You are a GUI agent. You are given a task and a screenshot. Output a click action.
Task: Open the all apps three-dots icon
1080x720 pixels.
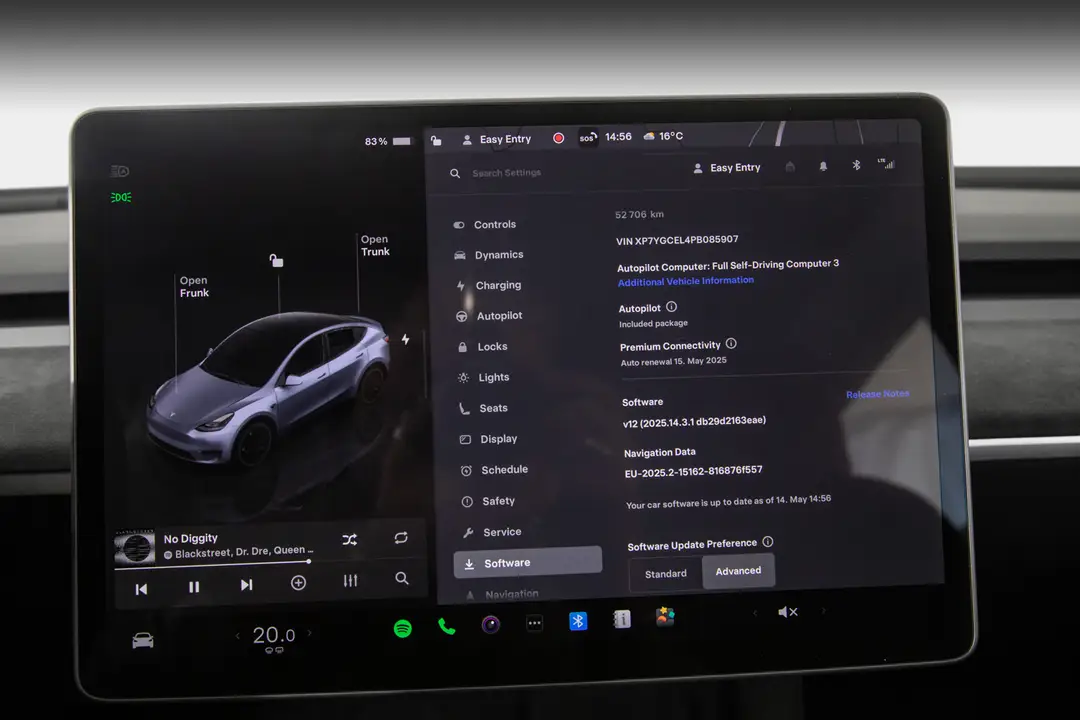(534, 624)
